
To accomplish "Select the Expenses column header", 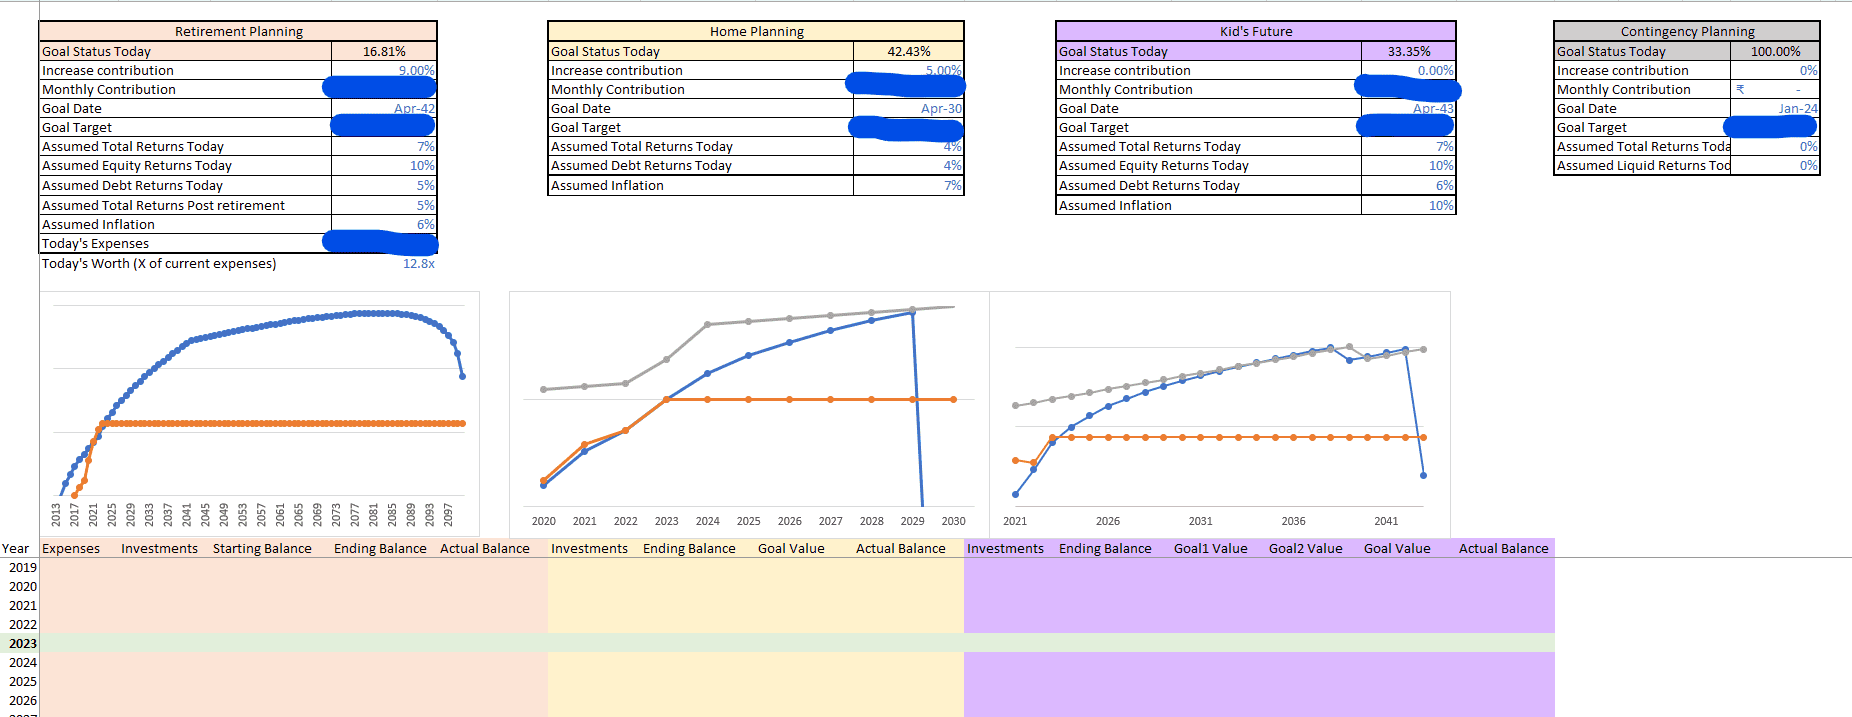I will (x=71, y=548).
